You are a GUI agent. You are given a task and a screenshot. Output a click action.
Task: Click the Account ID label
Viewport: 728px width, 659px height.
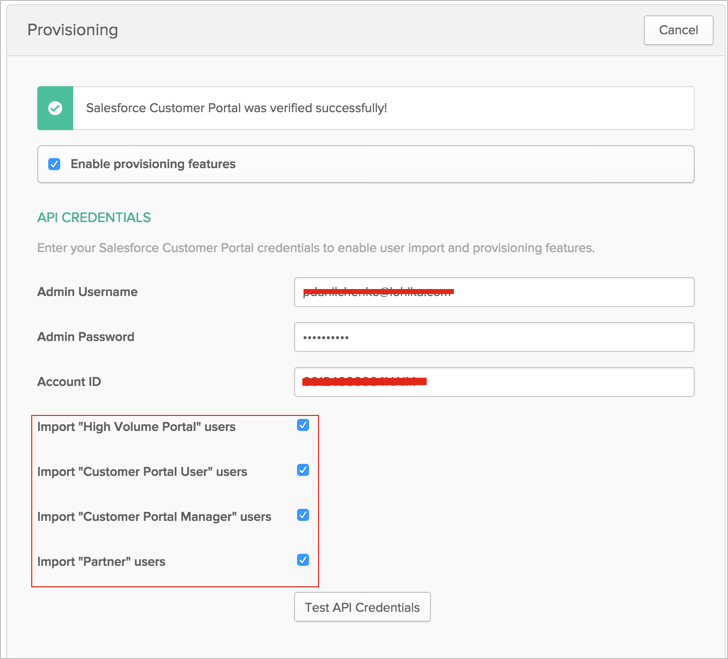point(69,382)
